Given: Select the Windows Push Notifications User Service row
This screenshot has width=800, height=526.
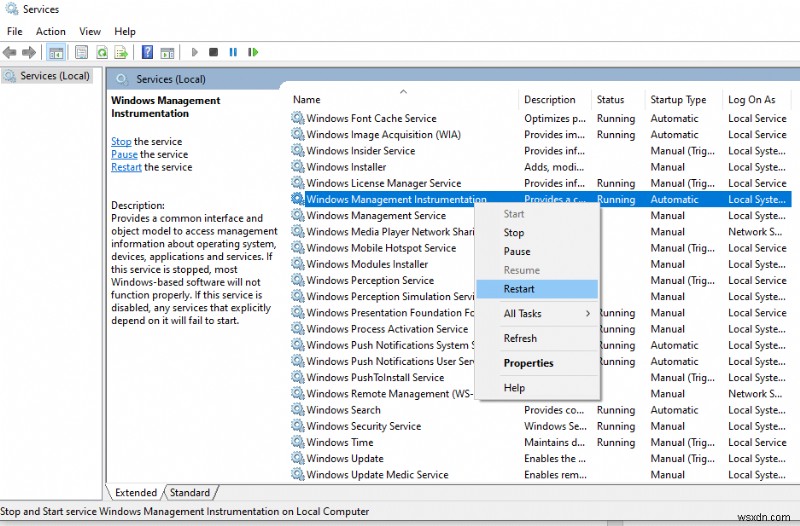Looking at the screenshot, I should pyautogui.click(x=383, y=361).
